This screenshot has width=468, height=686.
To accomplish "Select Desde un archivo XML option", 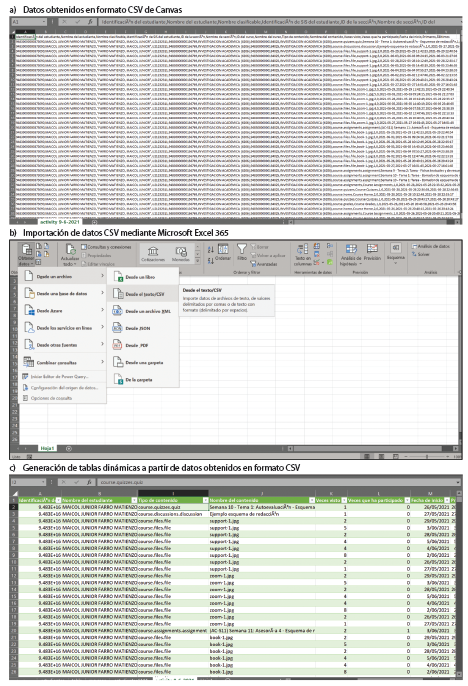I will (x=143, y=311).
